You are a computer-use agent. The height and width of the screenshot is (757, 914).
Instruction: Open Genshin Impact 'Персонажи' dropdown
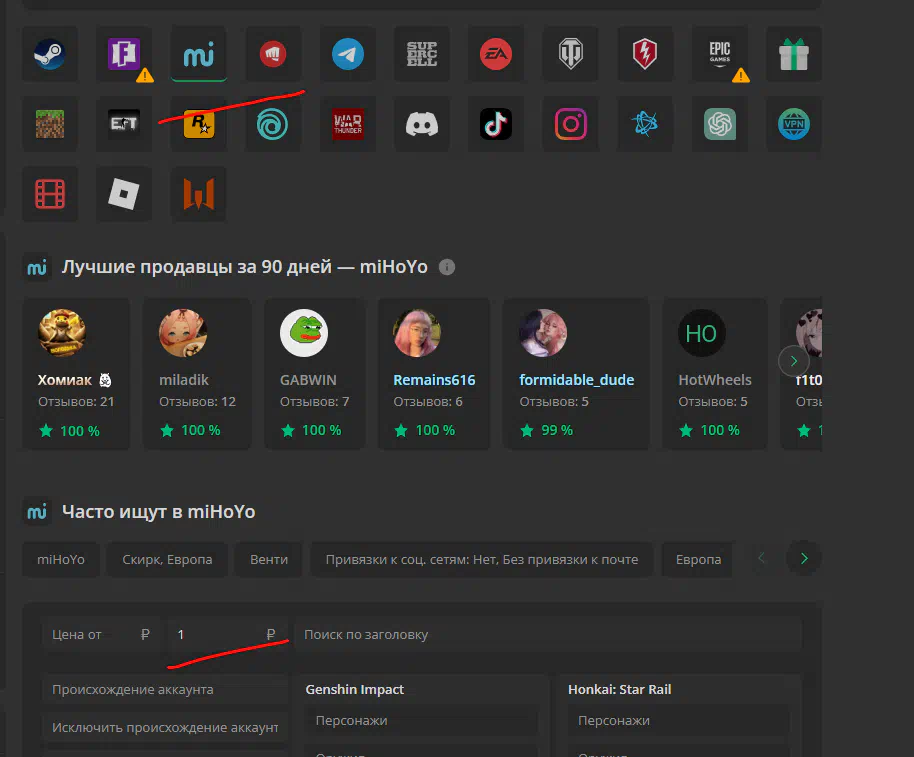421,720
